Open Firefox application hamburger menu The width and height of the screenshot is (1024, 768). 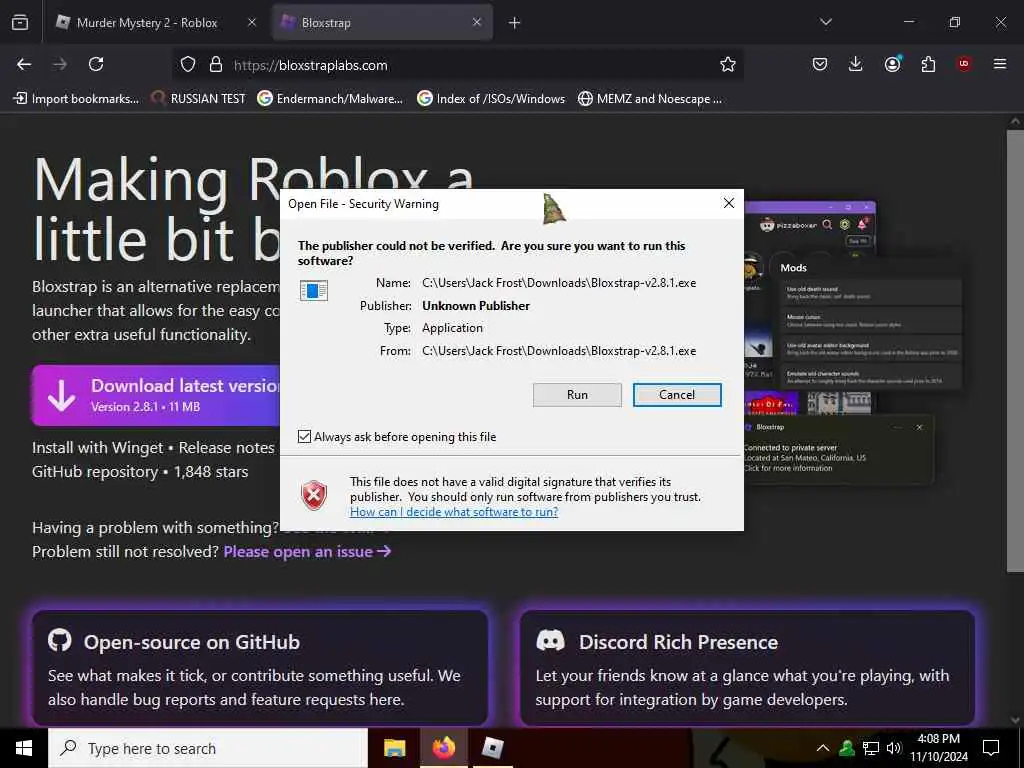pyautogui.click(x=1000, y=64)
